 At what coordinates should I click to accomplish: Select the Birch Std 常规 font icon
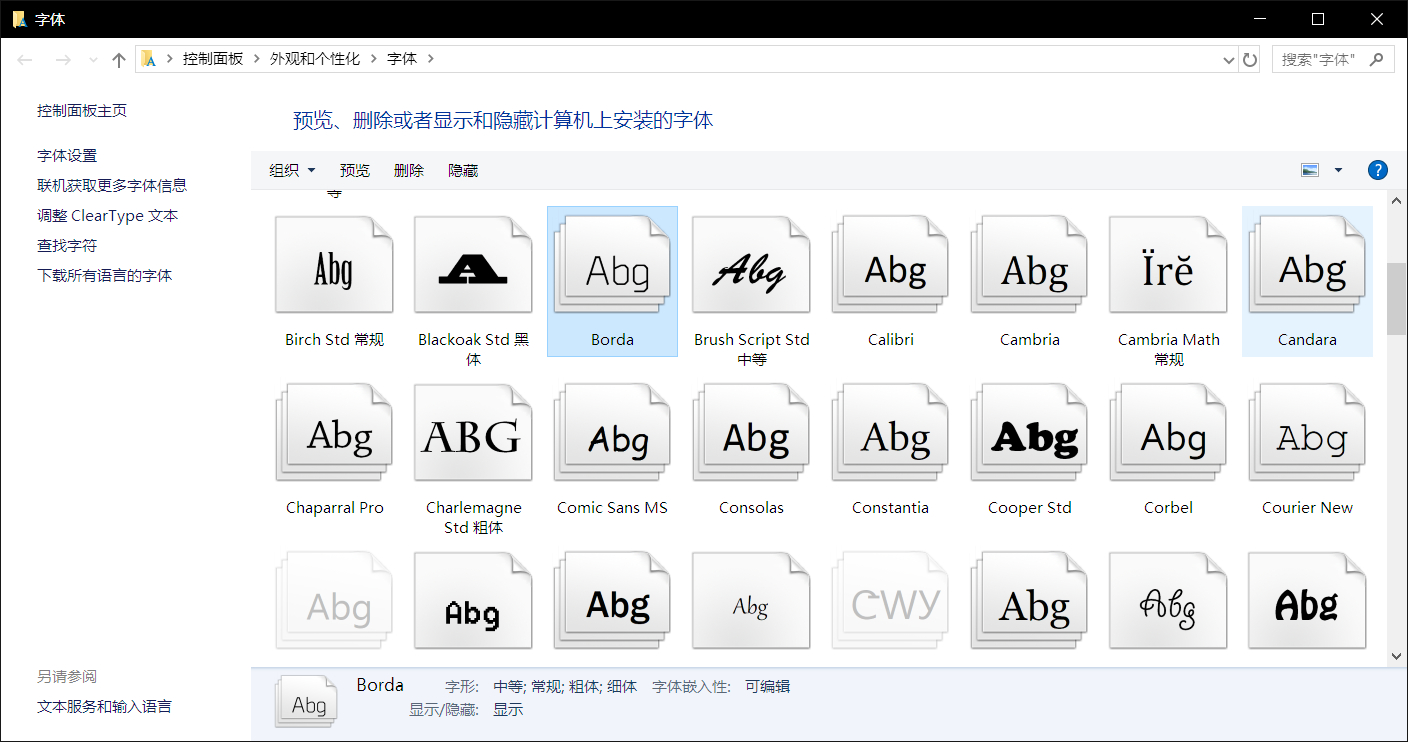pos(334,267)
